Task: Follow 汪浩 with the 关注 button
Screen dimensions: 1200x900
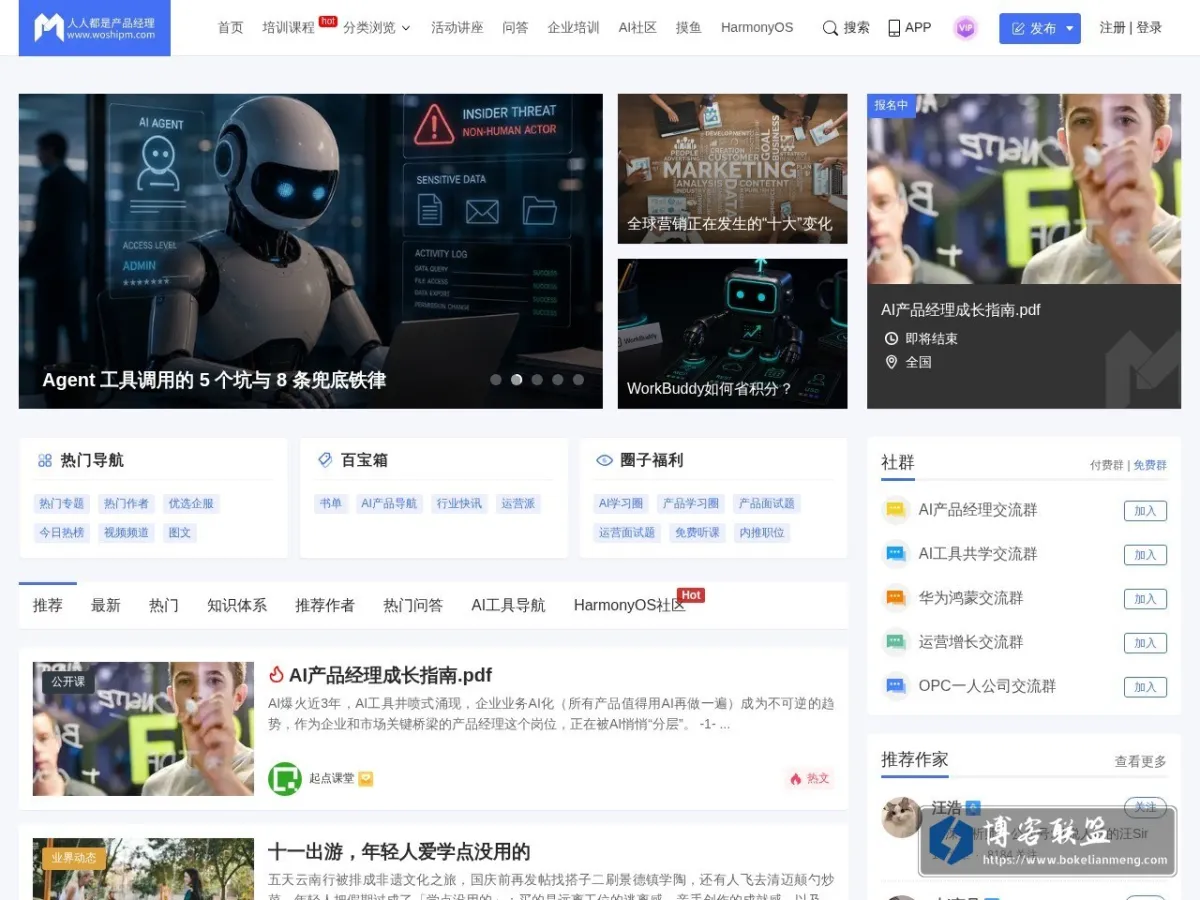Action: click(1145, 807)
